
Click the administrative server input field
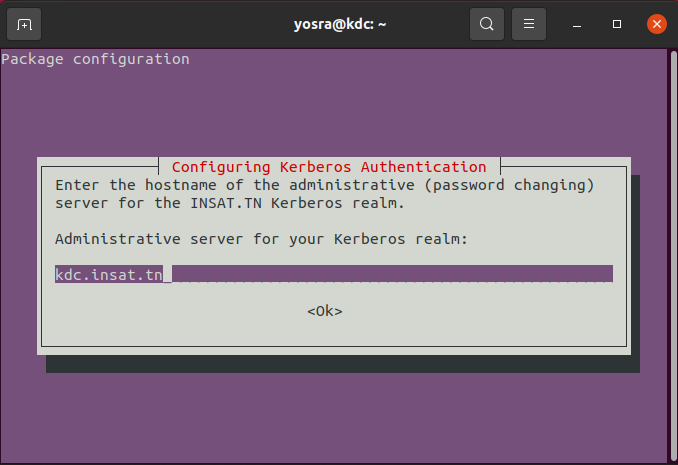tap(334, 274)
